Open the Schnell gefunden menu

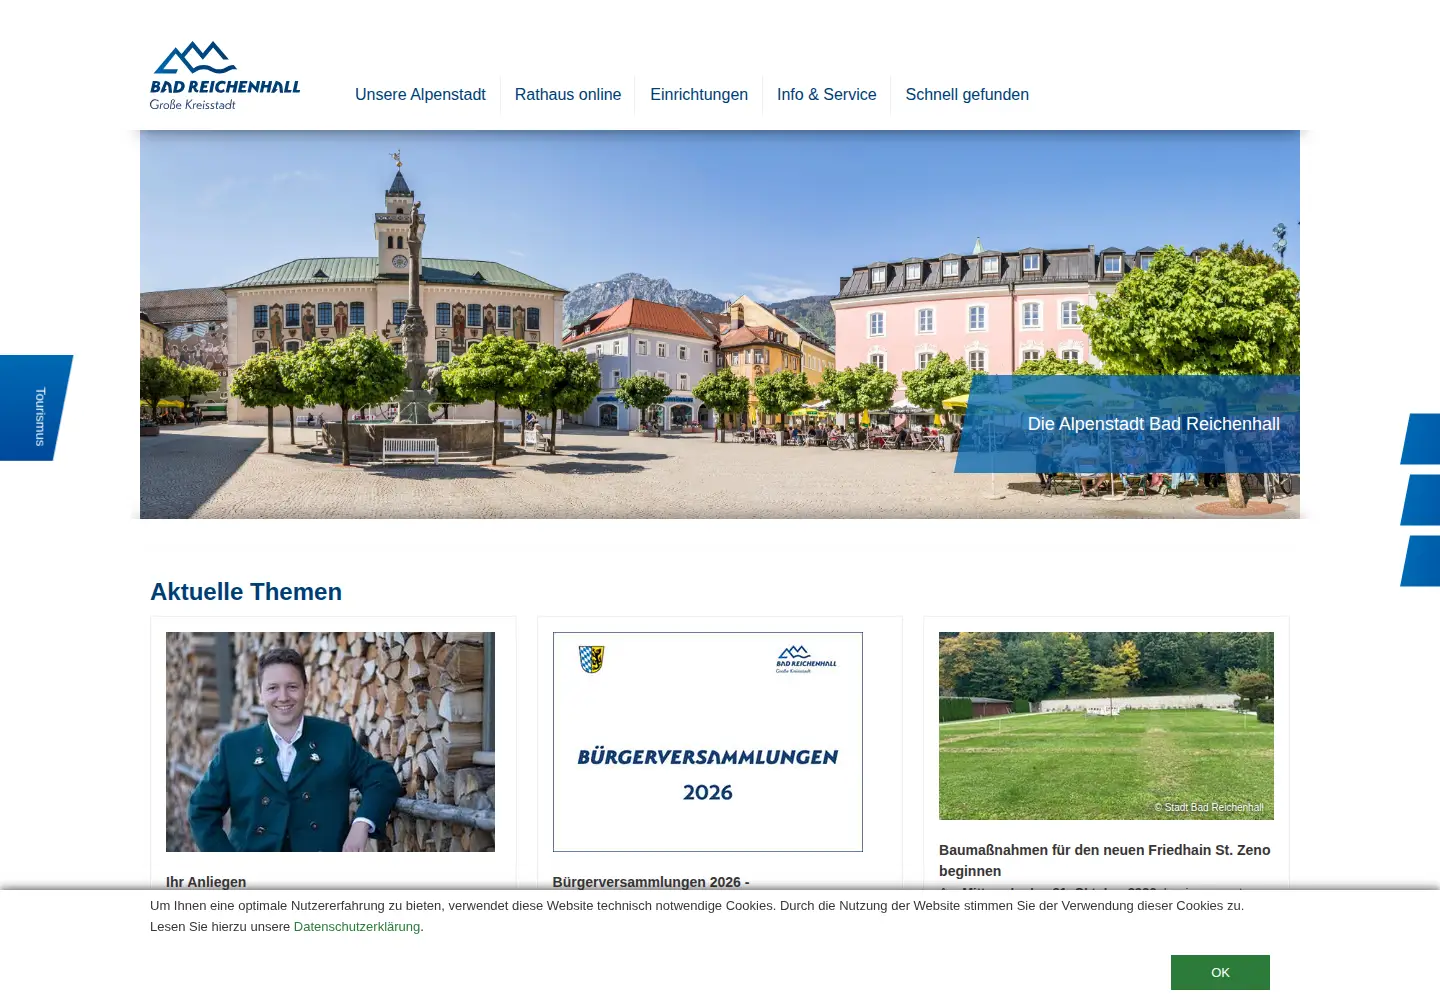pyautogui.click(x=967, y=95)
